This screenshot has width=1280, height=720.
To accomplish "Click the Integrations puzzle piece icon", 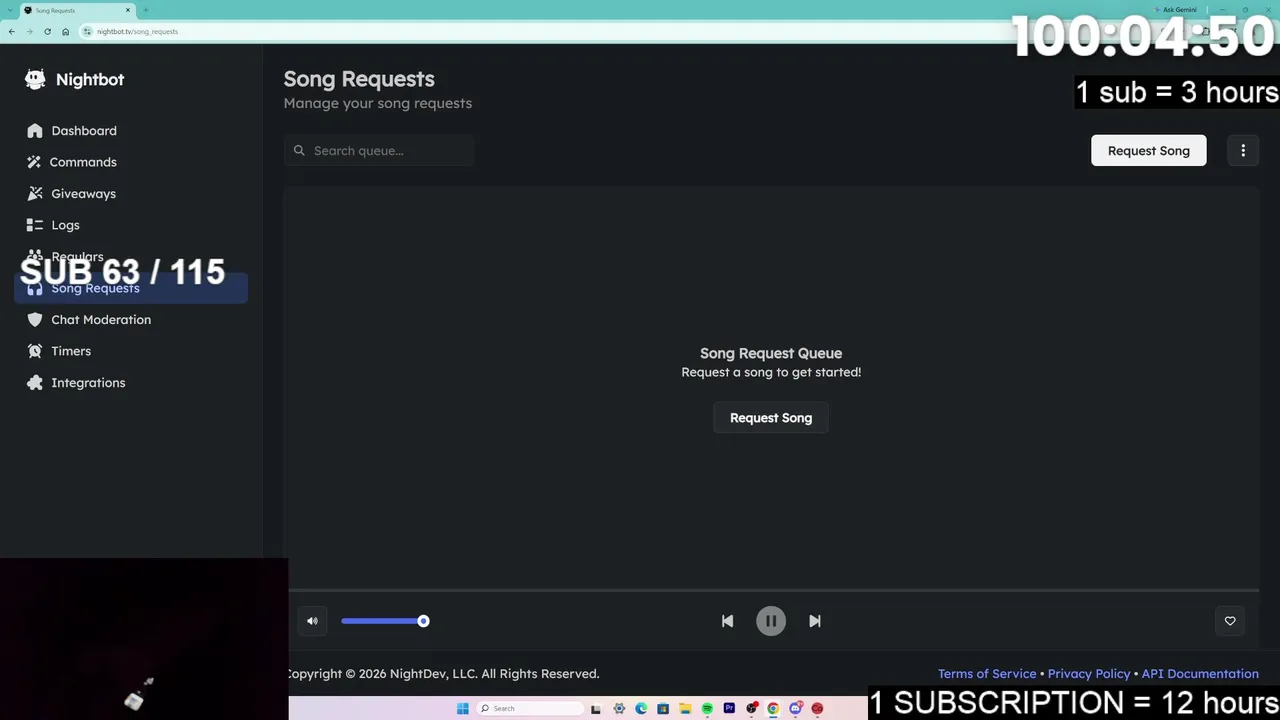I will click(35, 383).
